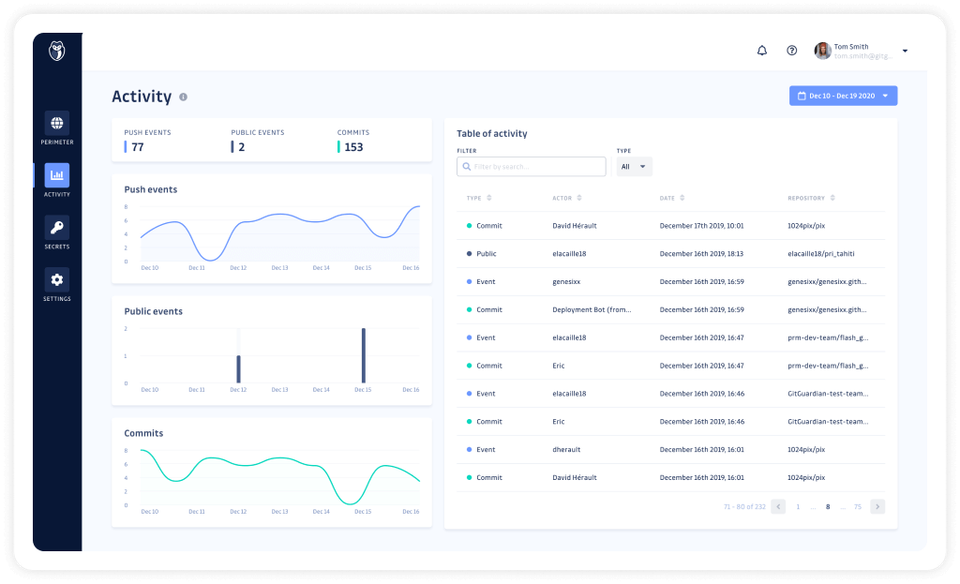960x584 pixels.
Task: Click the Filter by search input field
Action: pos(531,166)
